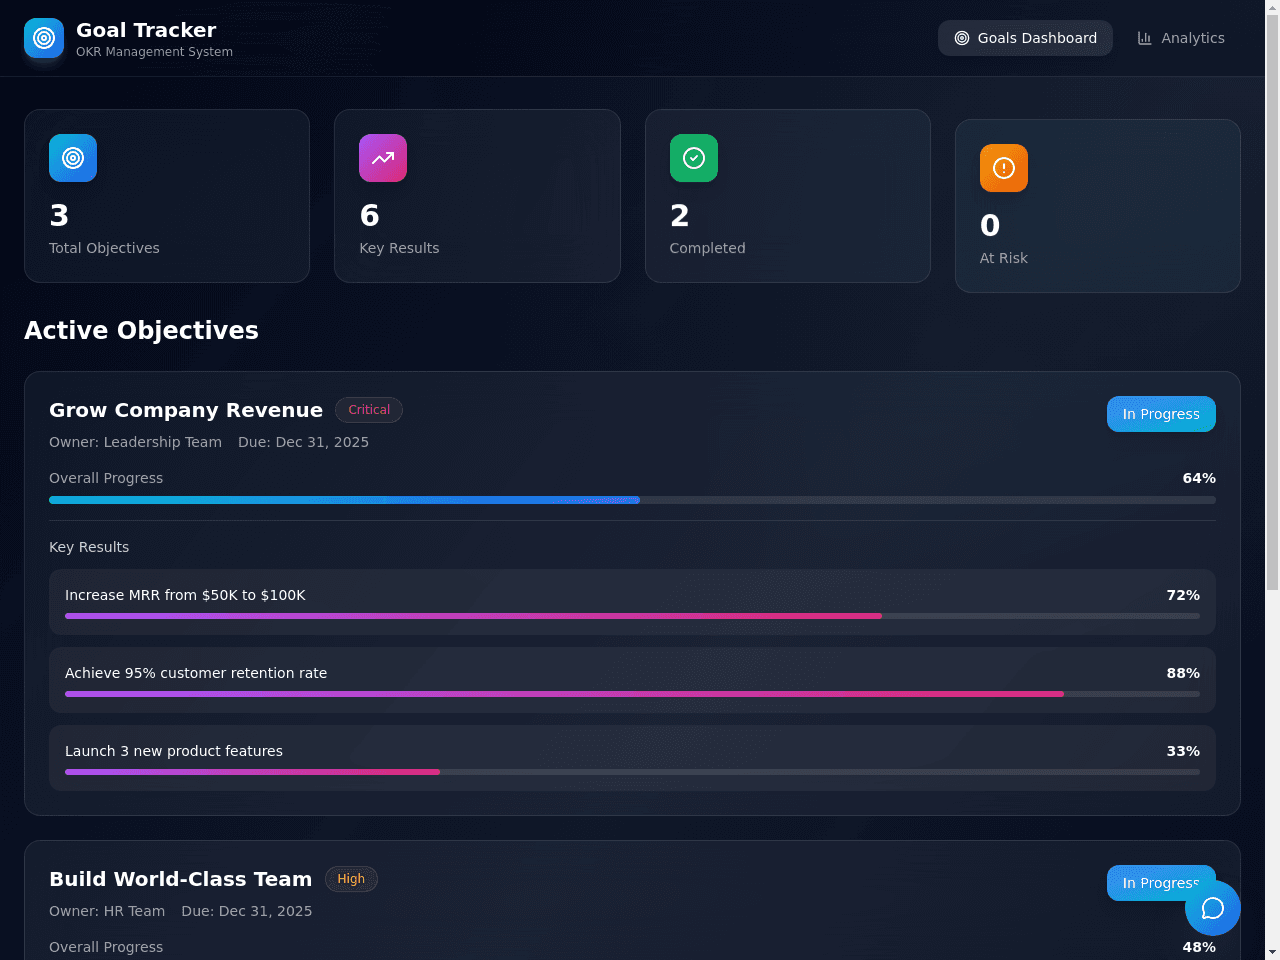This screenshot has height=960, width=1280.
Task: Click the Build World-Class Team objective title
Action: tap(181, 879)
